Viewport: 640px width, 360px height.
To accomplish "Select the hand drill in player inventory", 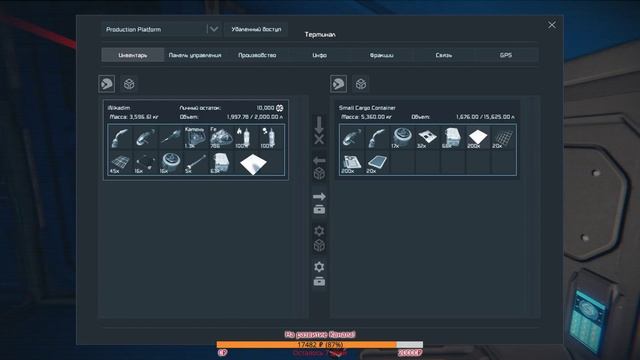I will (x=171, y=138).
